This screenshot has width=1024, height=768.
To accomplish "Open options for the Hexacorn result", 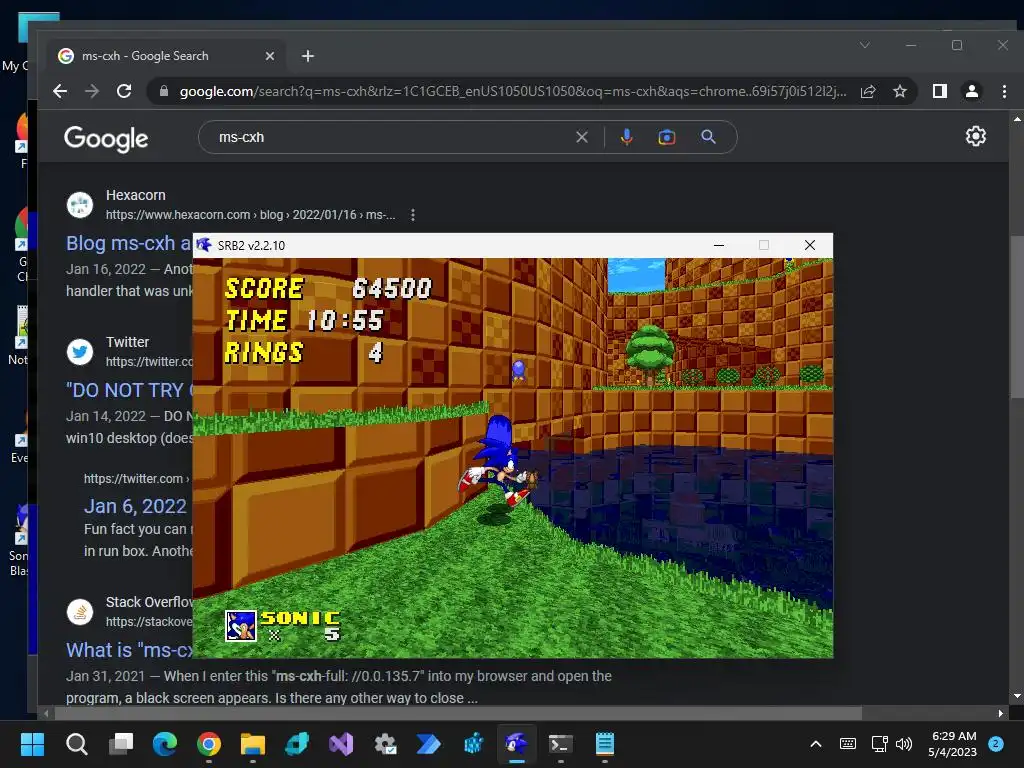I will [x=413, y=215].
